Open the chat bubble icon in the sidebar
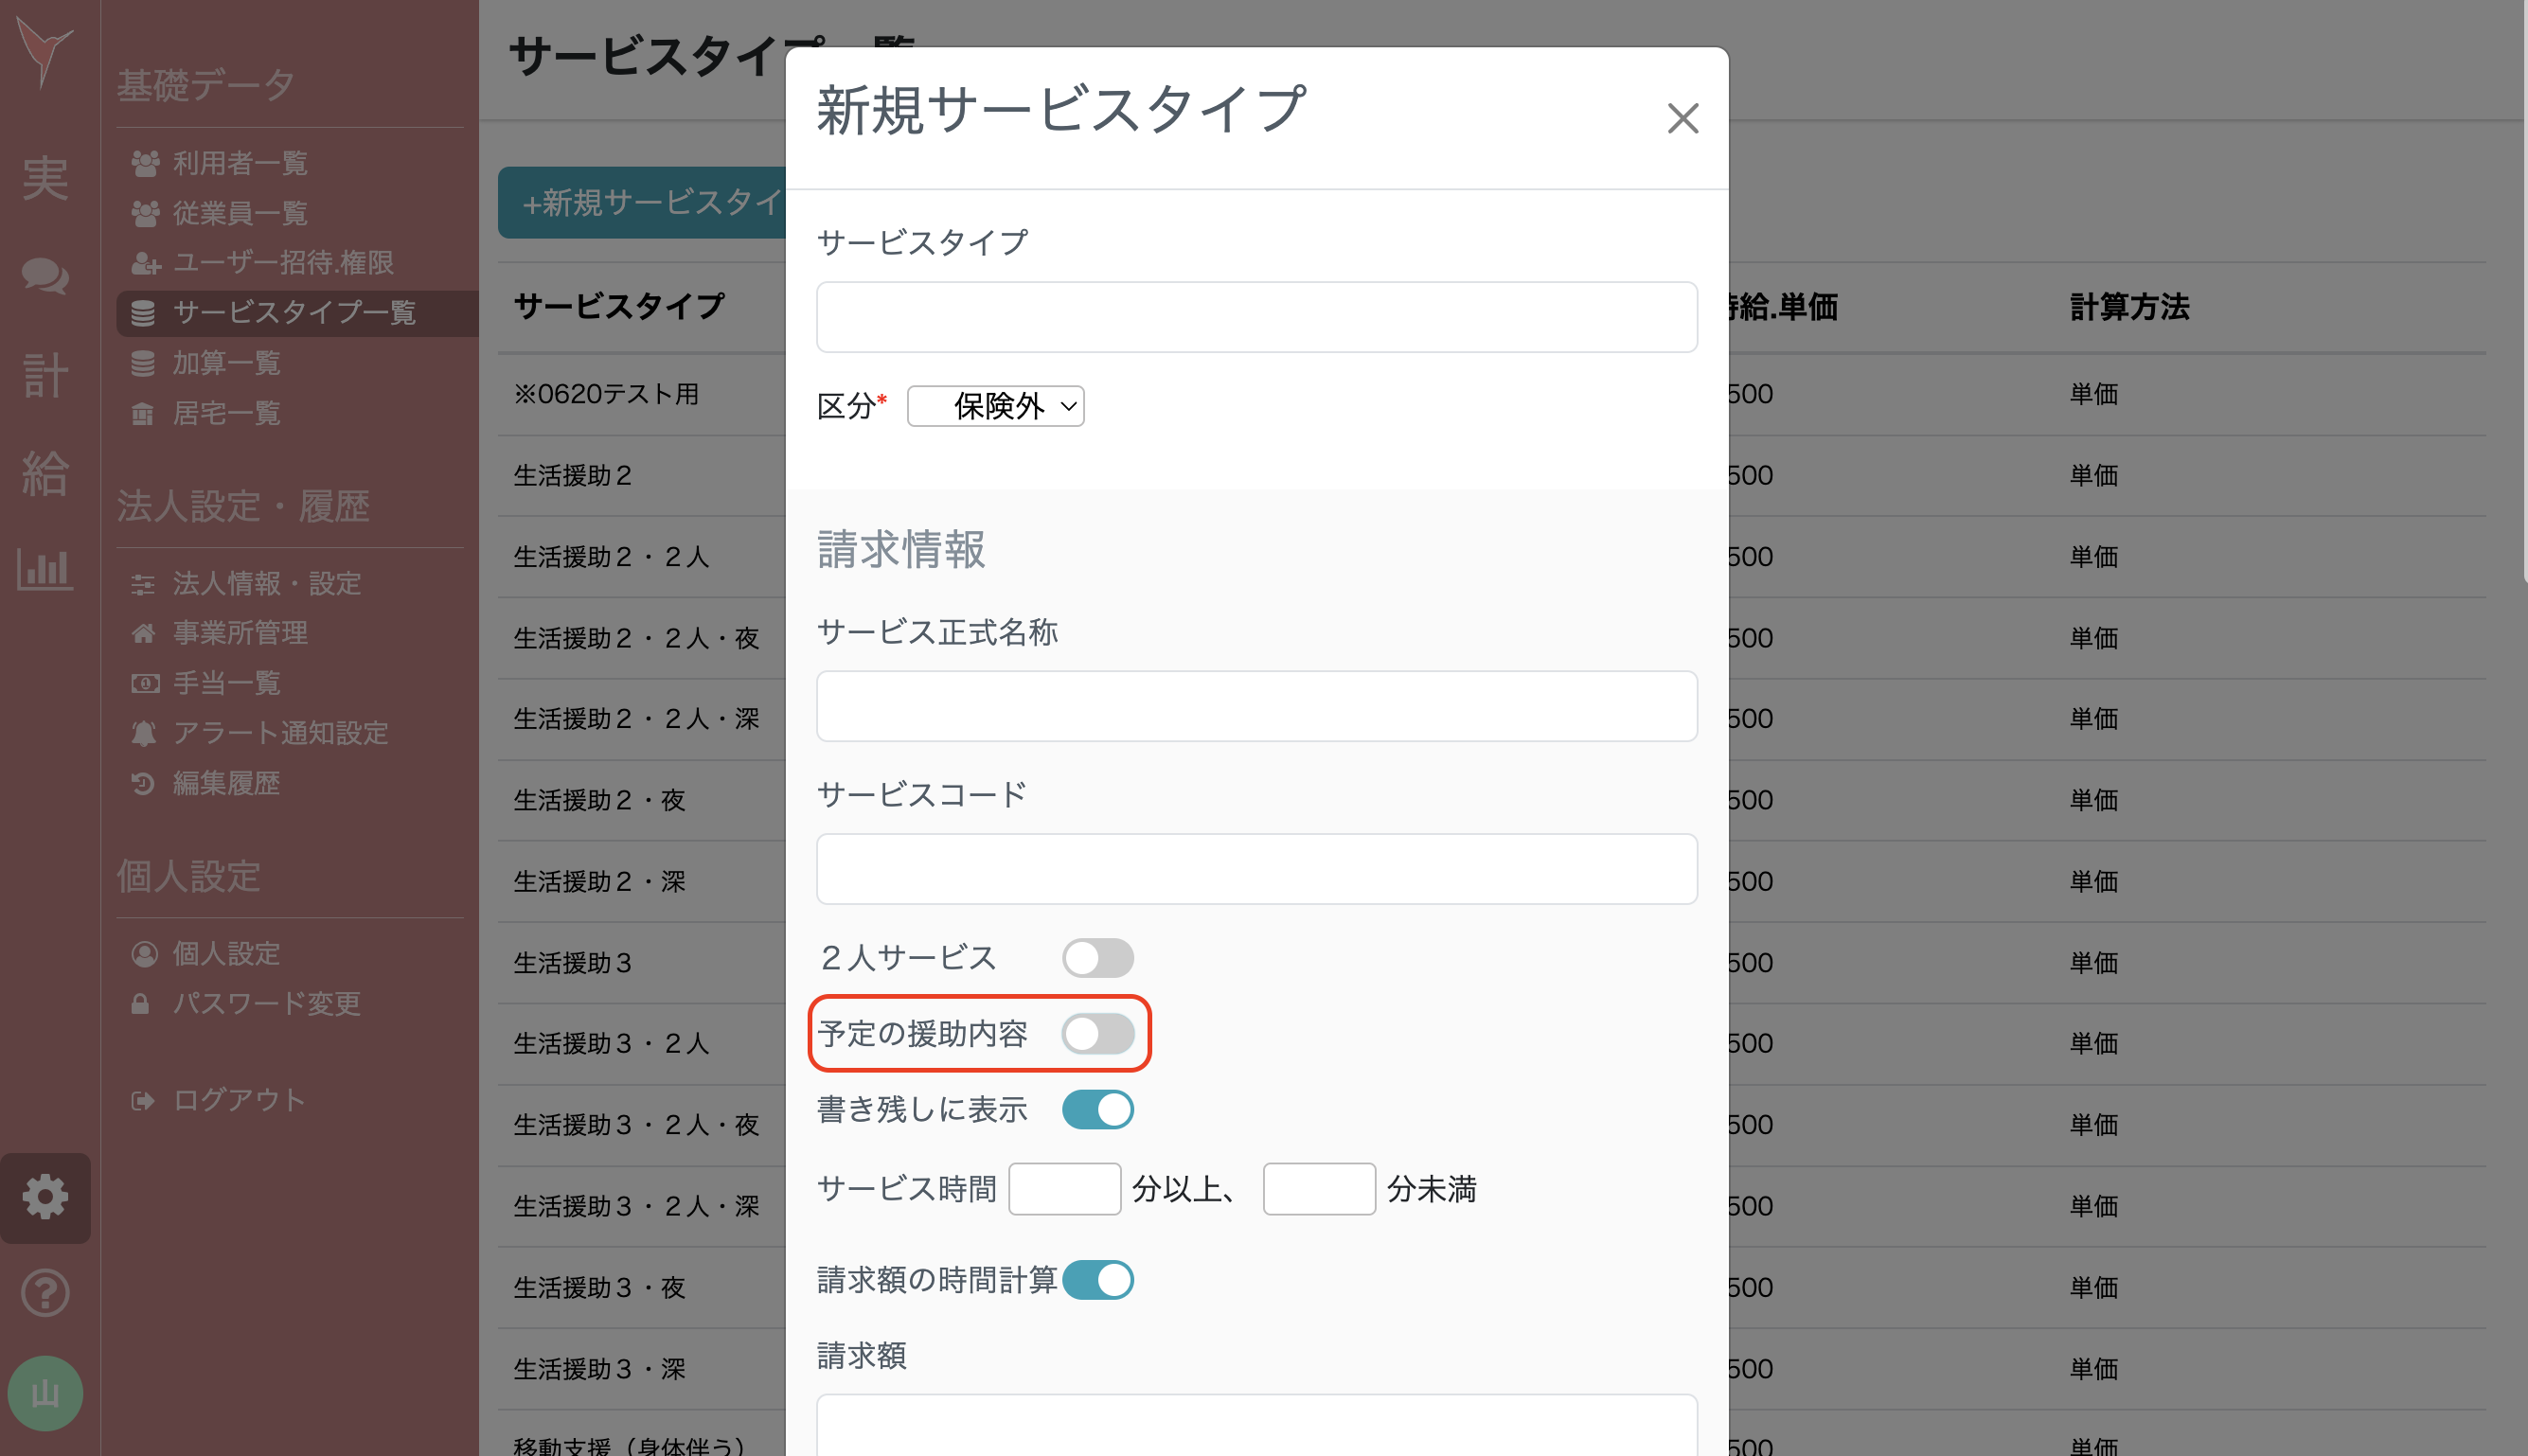This screenshot has height=1456, width=2528. point(46,278)
